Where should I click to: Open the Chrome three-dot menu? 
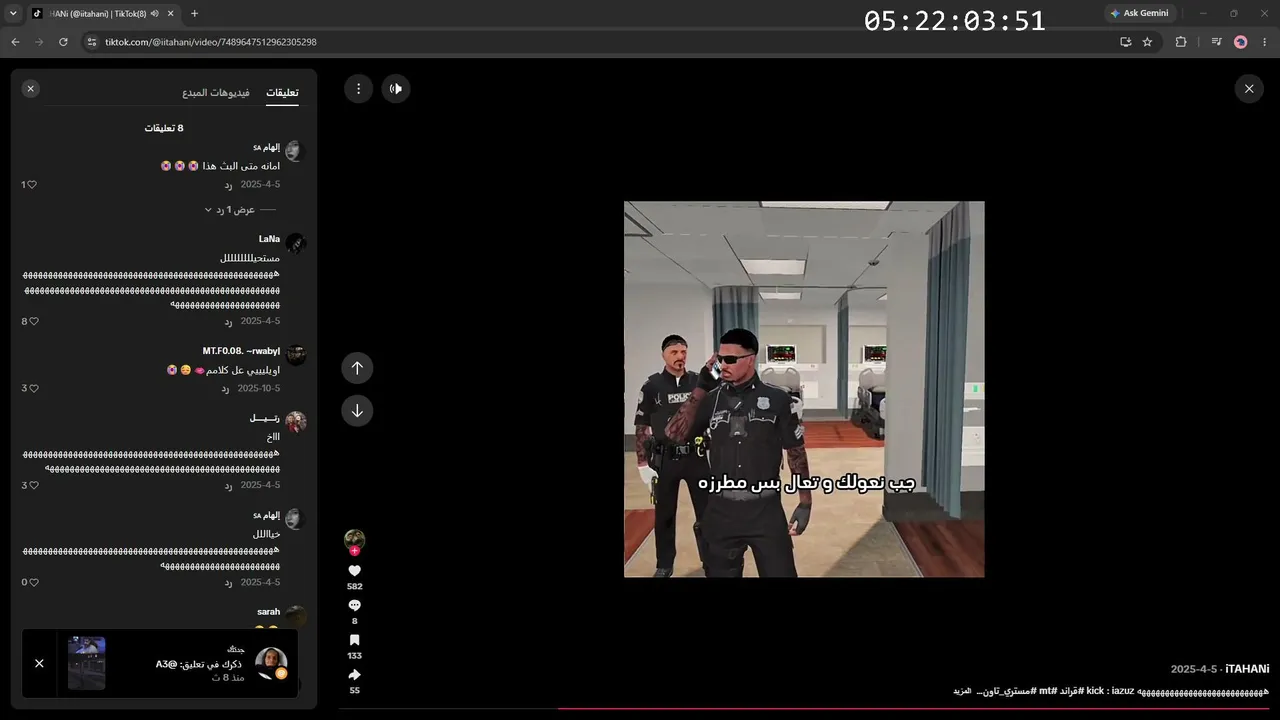1265,42
